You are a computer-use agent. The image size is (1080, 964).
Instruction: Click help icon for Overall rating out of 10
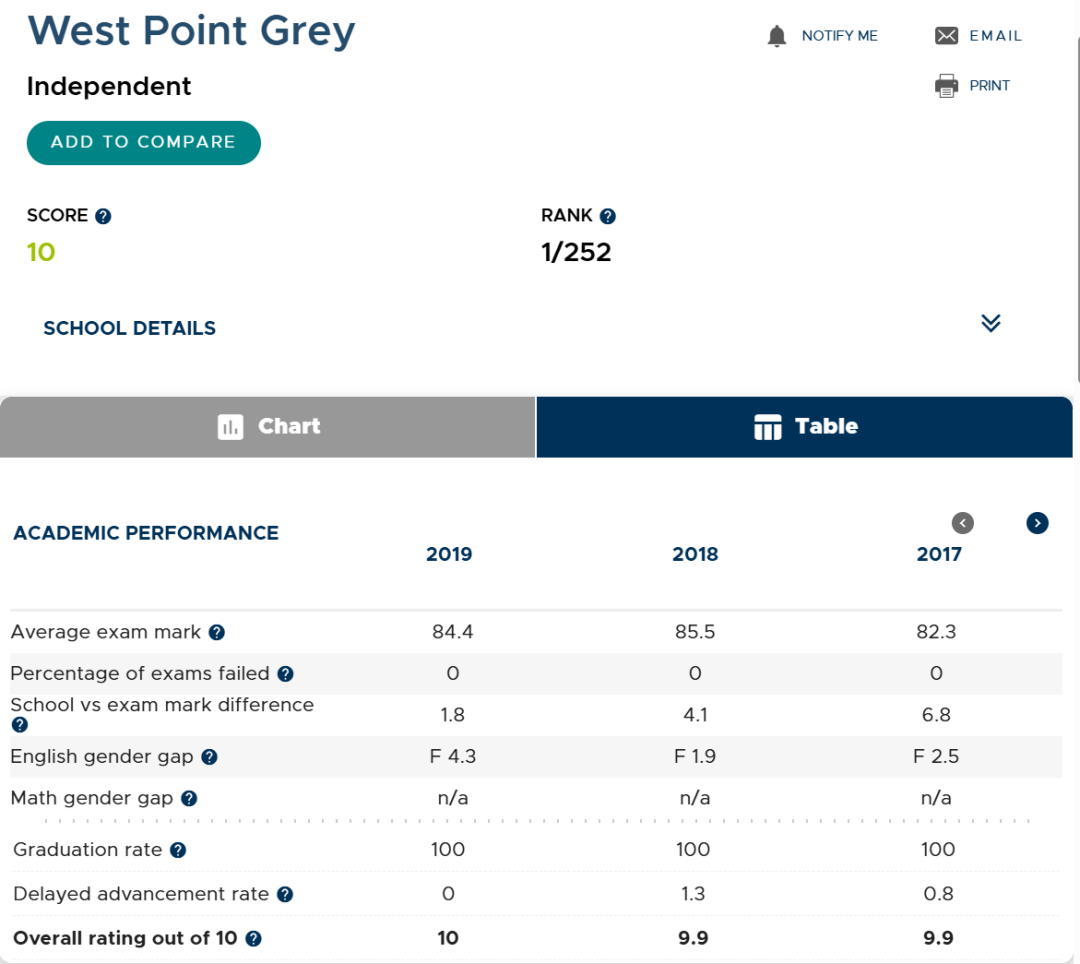tap(253, 939)
